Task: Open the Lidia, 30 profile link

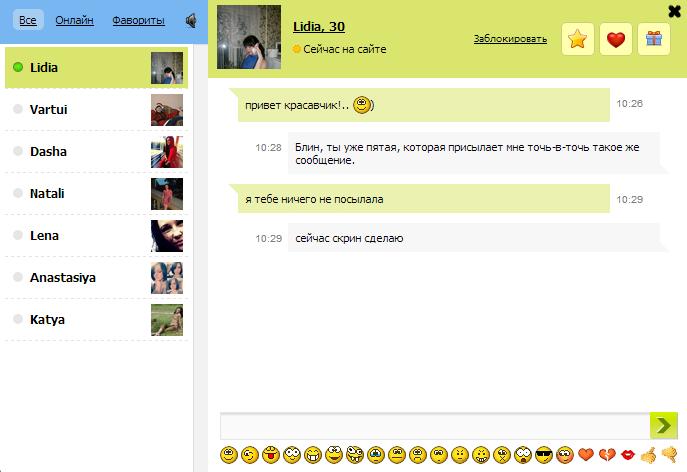Action: click(x=319, y=26)
